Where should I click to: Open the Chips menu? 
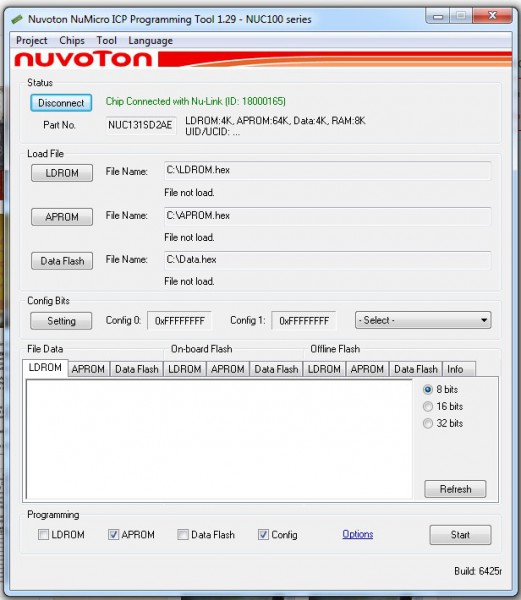(x=72, y=40)
